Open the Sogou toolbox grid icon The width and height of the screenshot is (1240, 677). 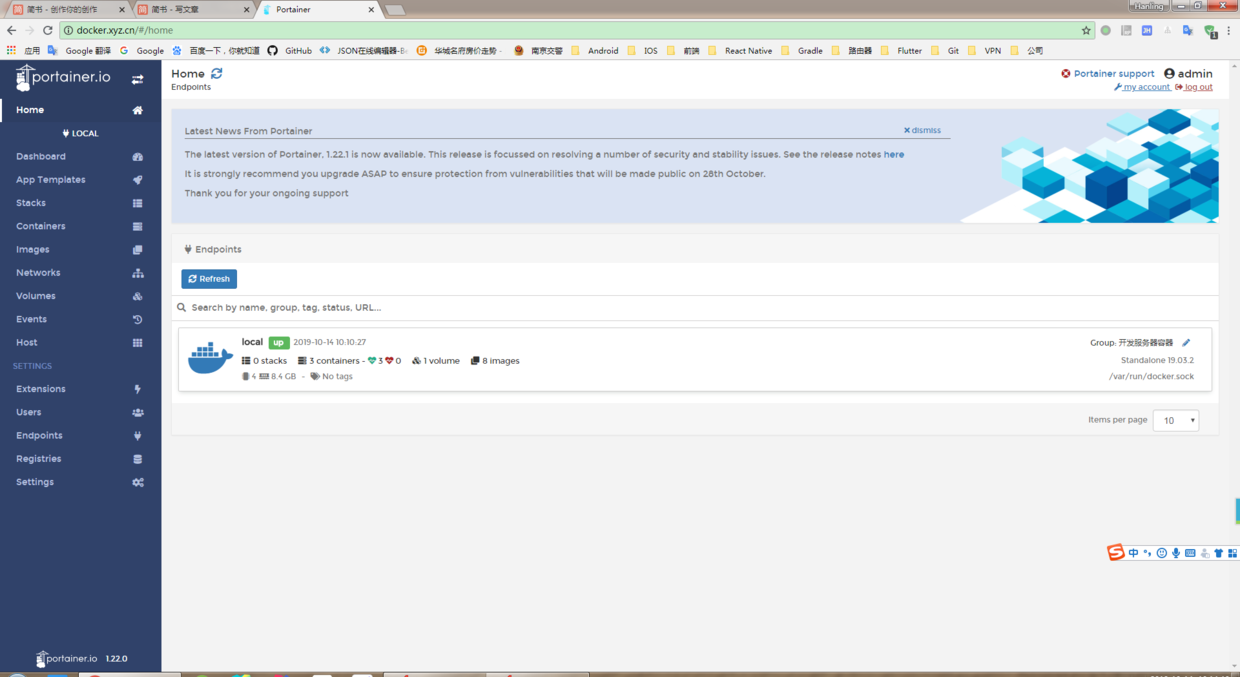pos(1232,553)
